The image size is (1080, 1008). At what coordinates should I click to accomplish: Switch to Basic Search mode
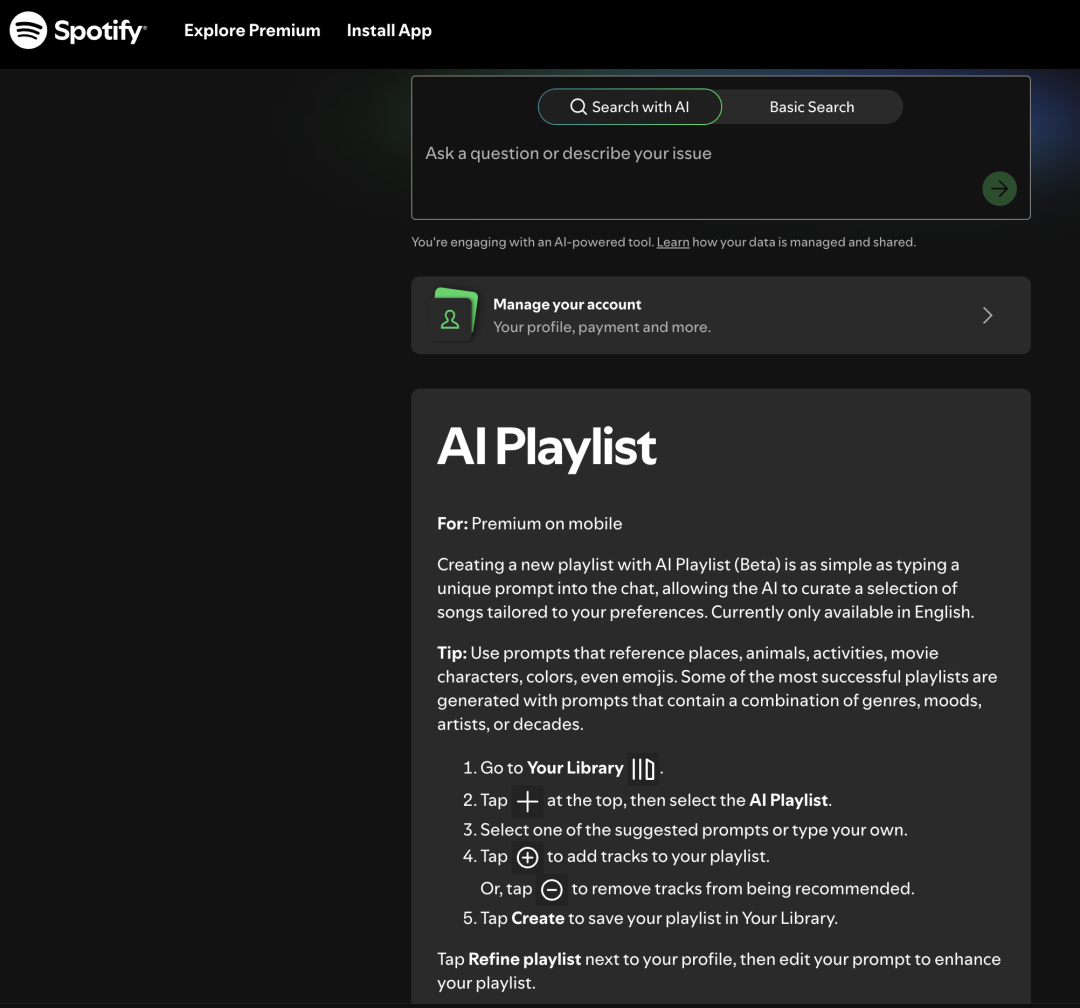click(x=811, y=107)
